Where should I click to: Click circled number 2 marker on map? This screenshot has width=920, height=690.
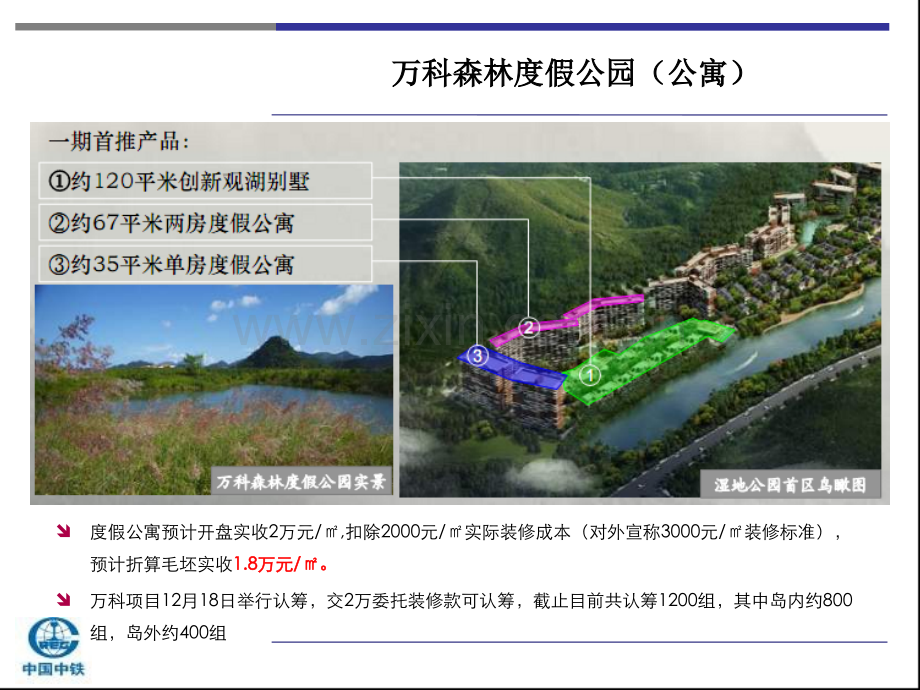point(530,326)
